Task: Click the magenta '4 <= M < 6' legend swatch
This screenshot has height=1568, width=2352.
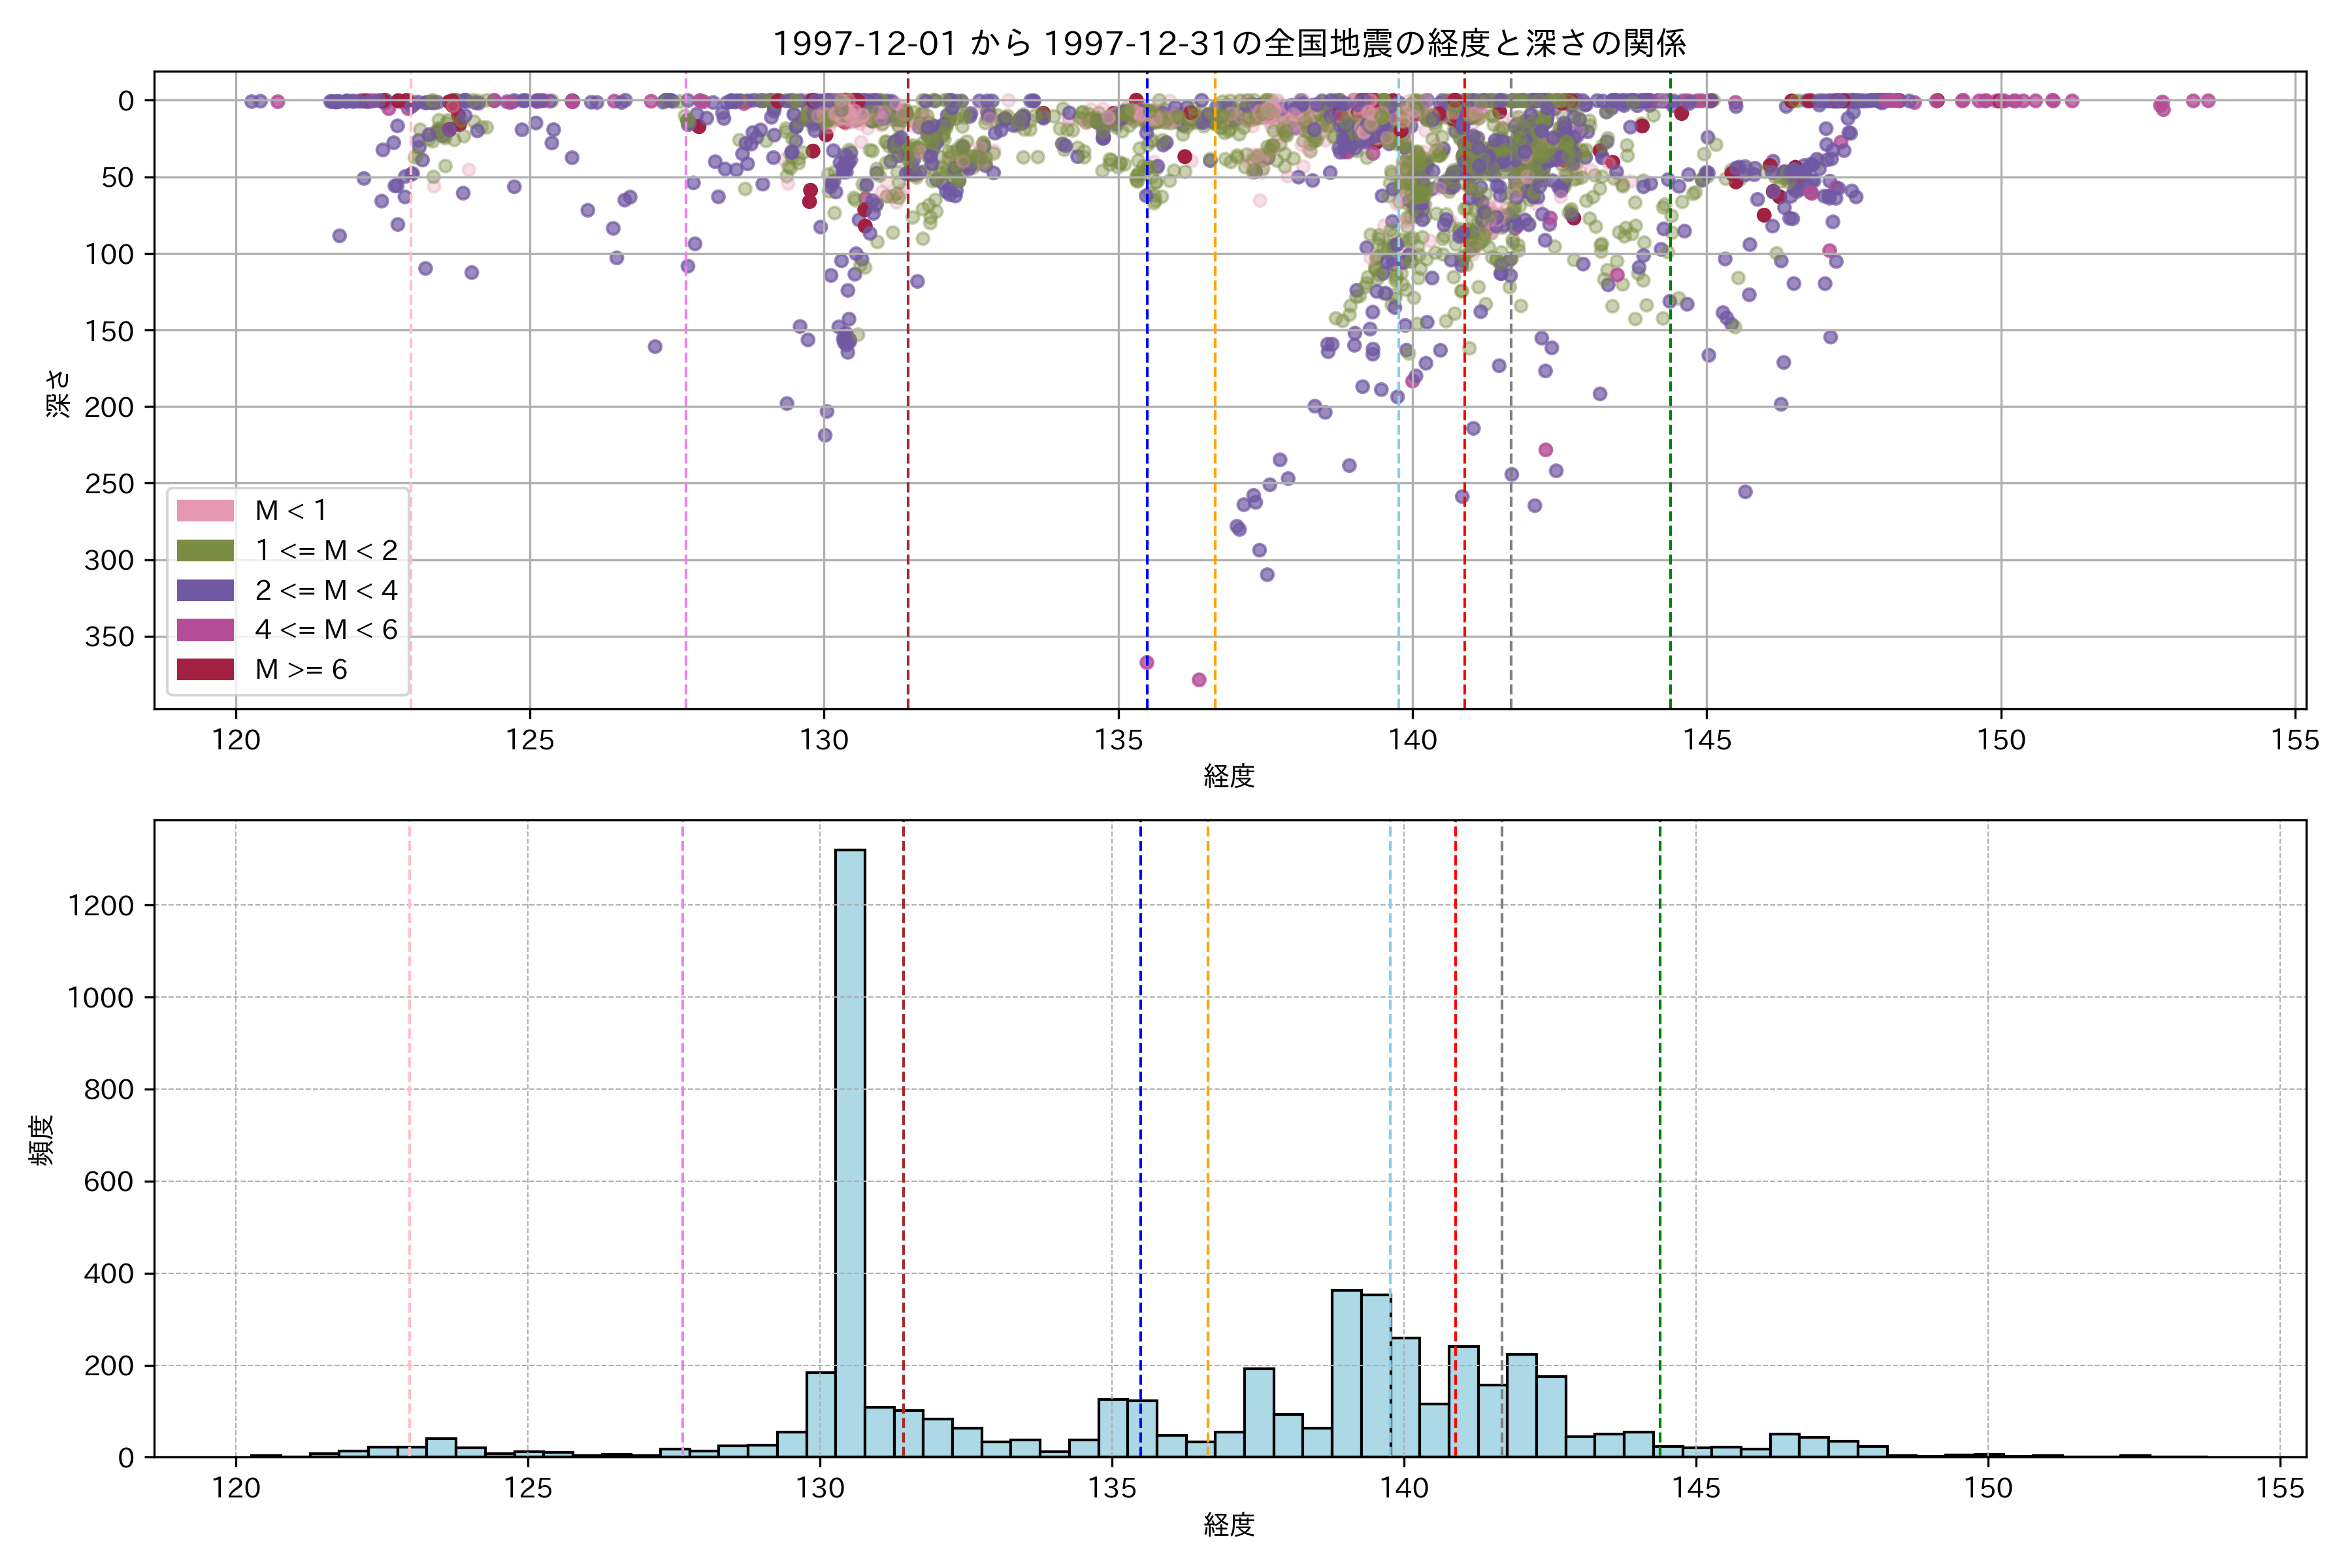Action: [205, 630]
